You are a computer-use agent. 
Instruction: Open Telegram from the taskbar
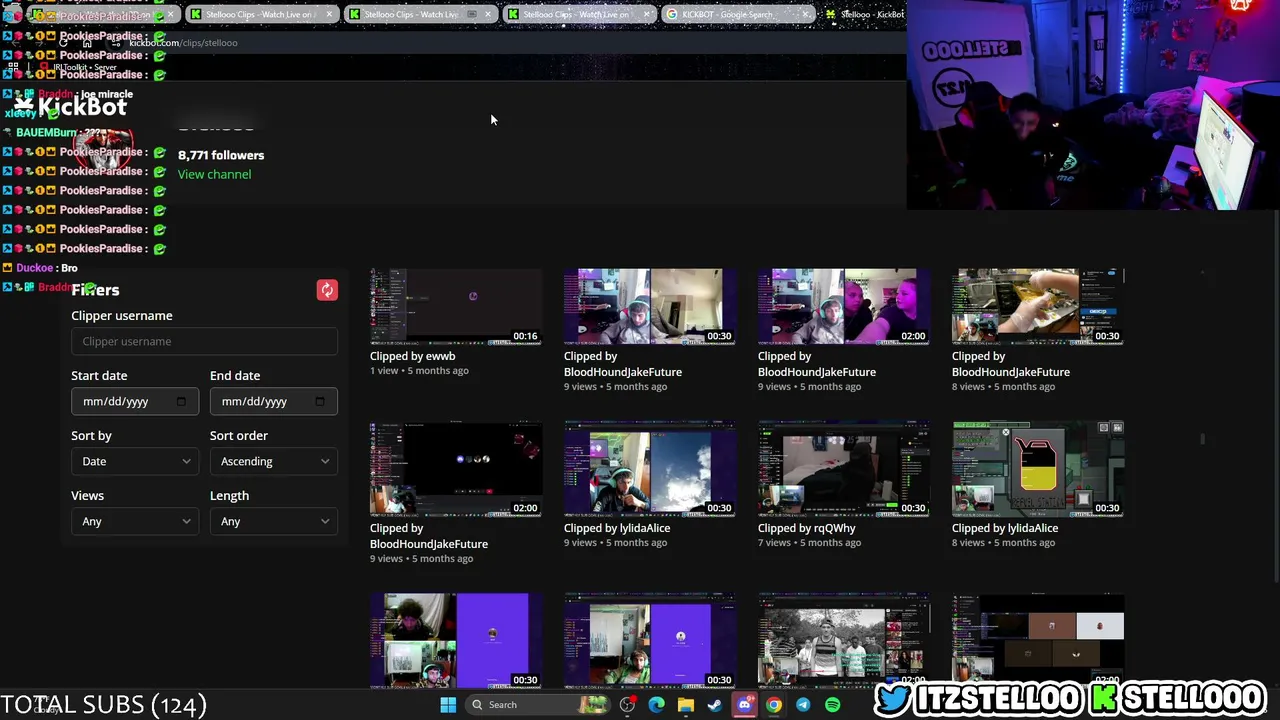(x=803, y=705)
